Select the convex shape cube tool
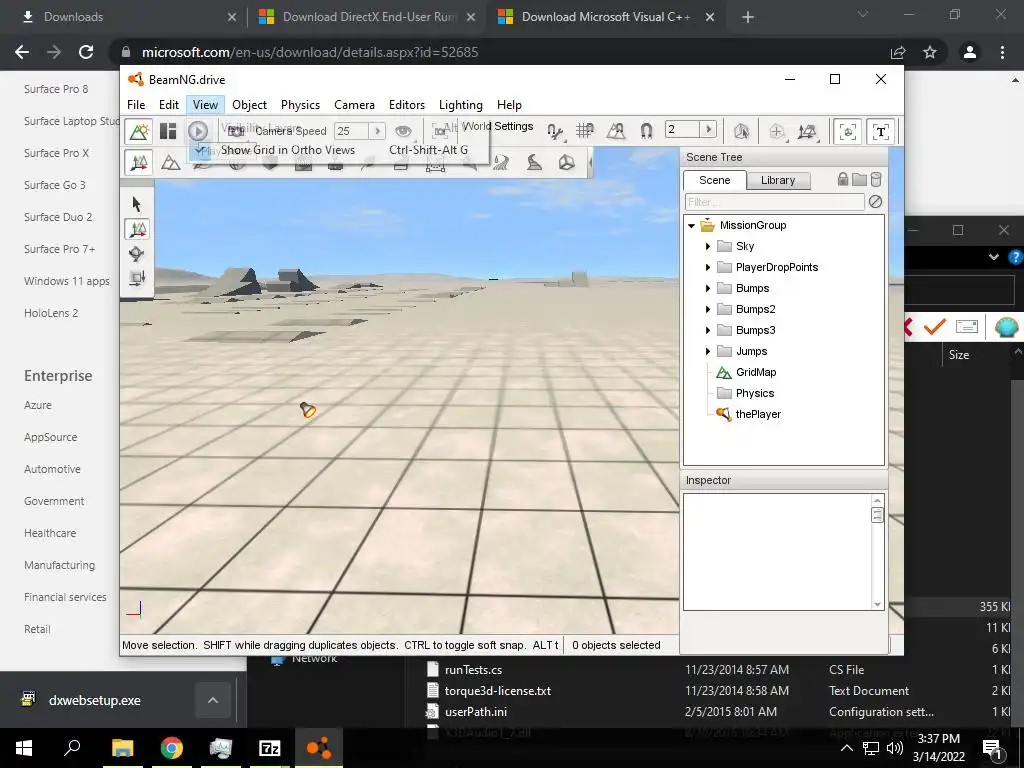This screenshot has width=1024, height=768. tap(566, 162)
